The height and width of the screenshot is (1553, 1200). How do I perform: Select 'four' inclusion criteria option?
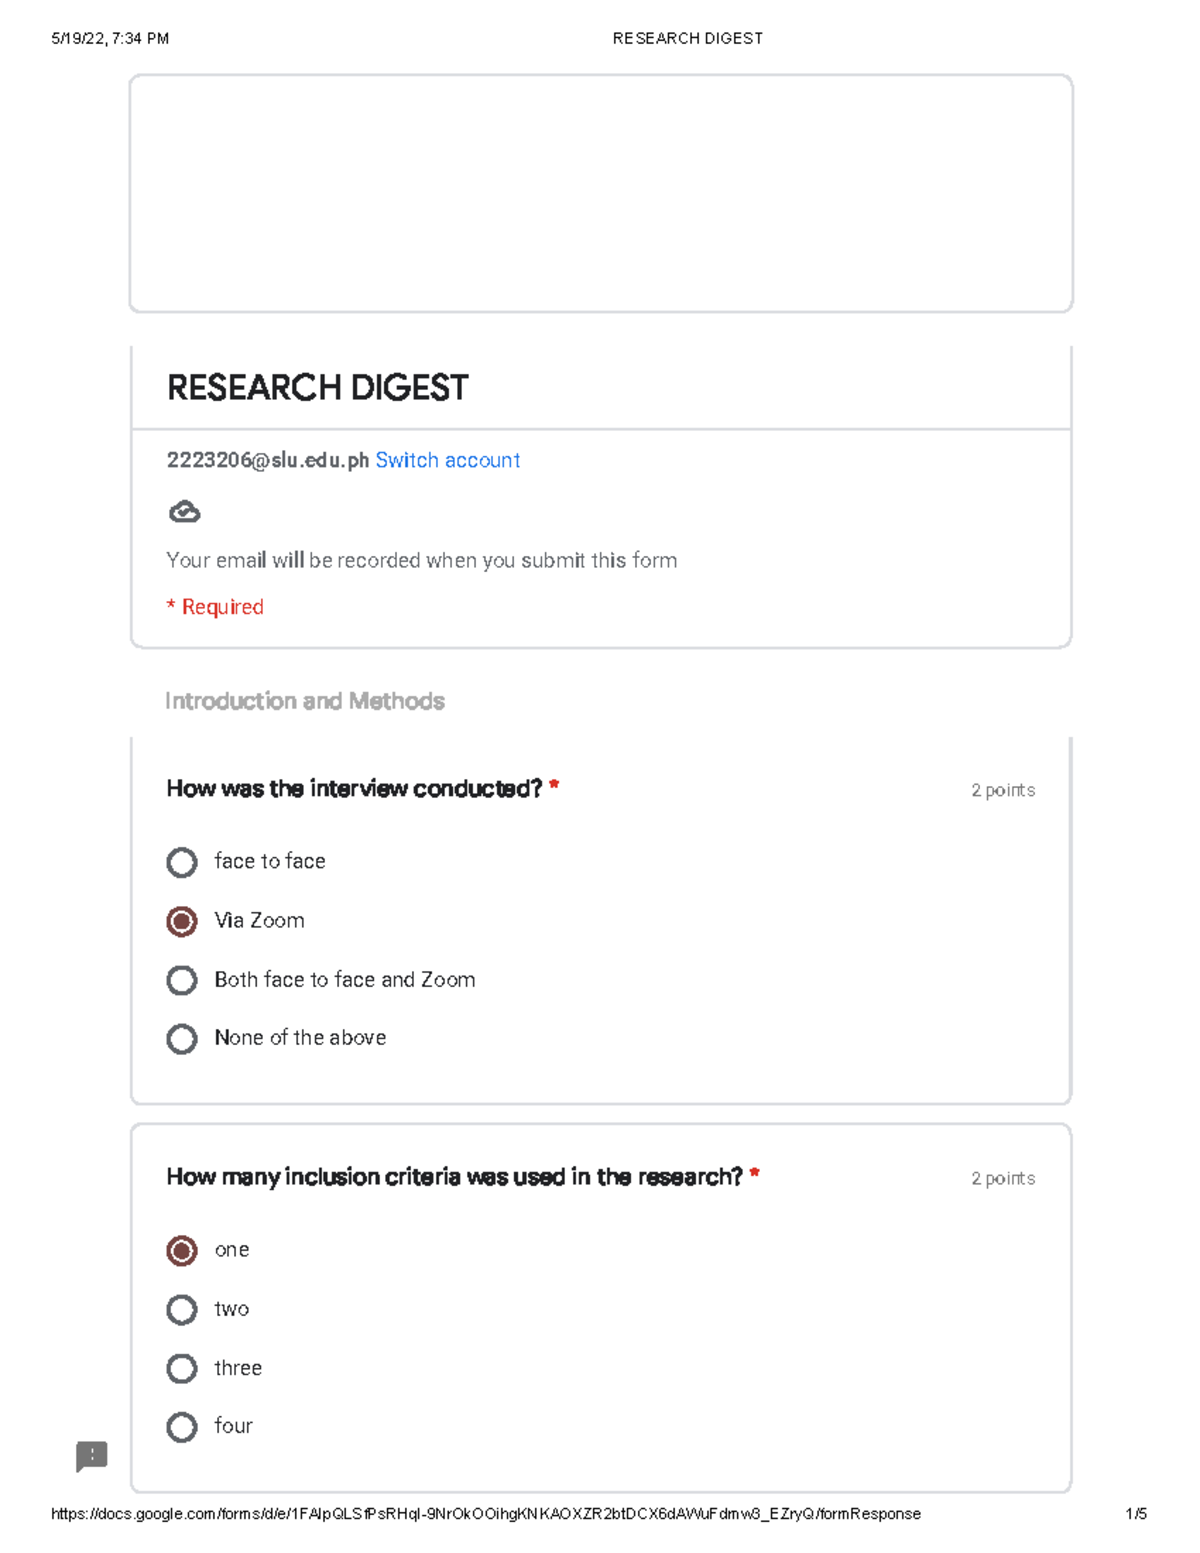182,1427
